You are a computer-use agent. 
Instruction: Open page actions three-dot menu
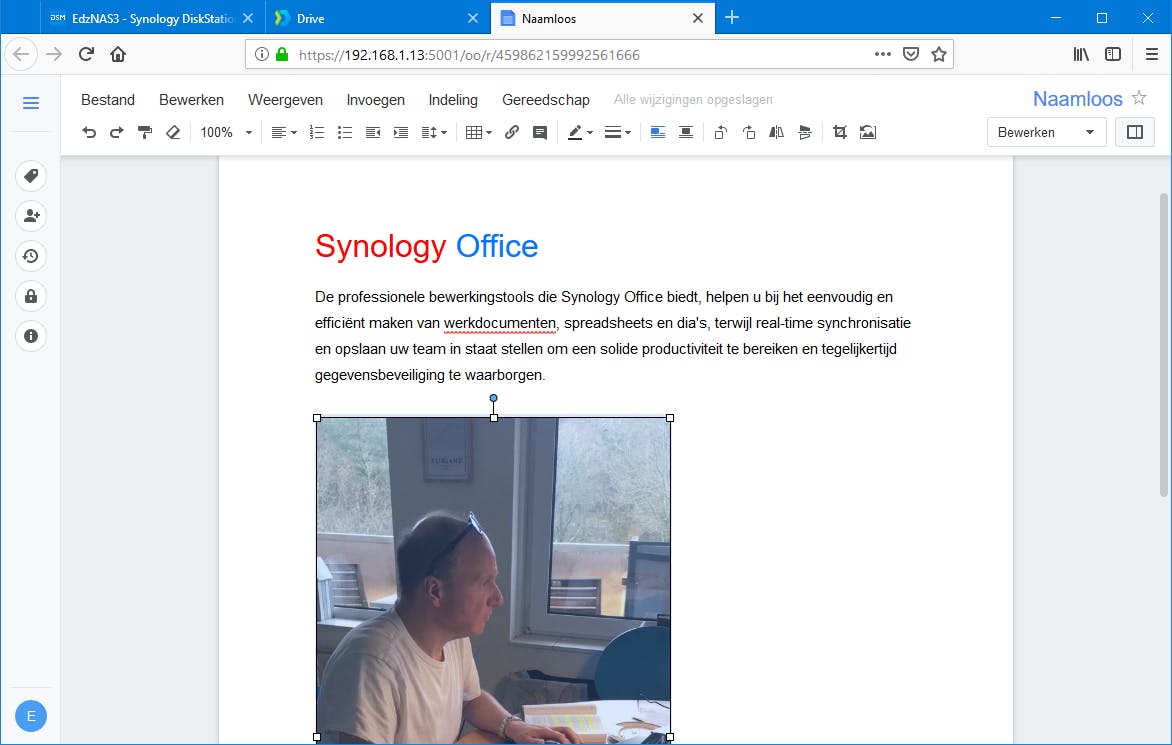(x=883, y=54)
